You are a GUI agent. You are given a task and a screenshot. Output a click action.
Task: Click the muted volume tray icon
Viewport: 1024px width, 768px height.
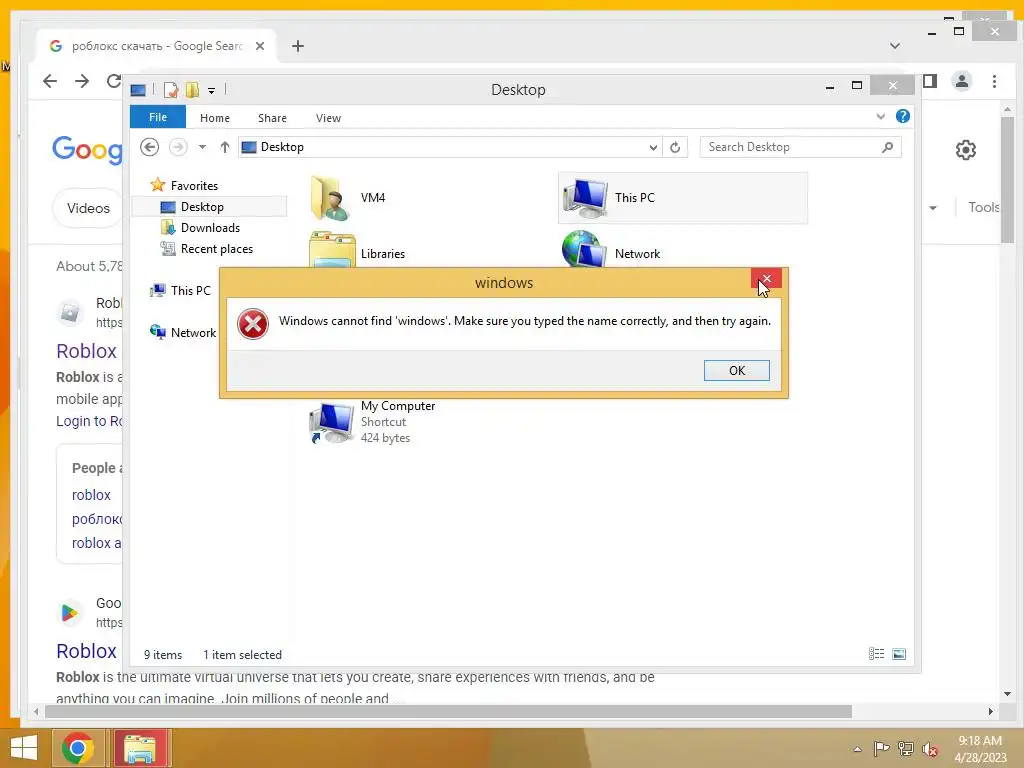point(930,749)
